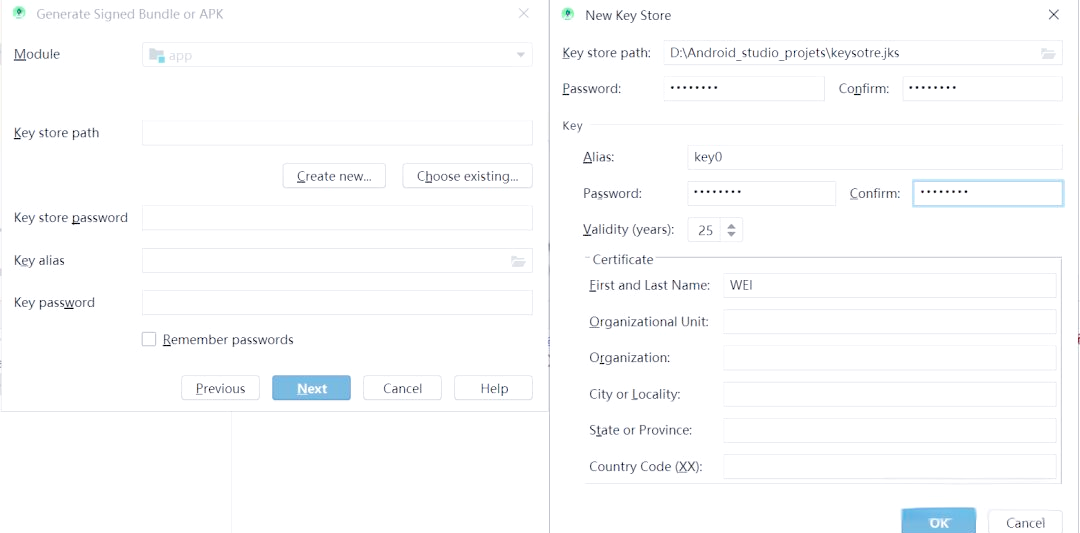The width and height of the screenshot is (1080, 533).
Task: Focus Key store path field in Generate Signed dialog
Action: point(338,133)
